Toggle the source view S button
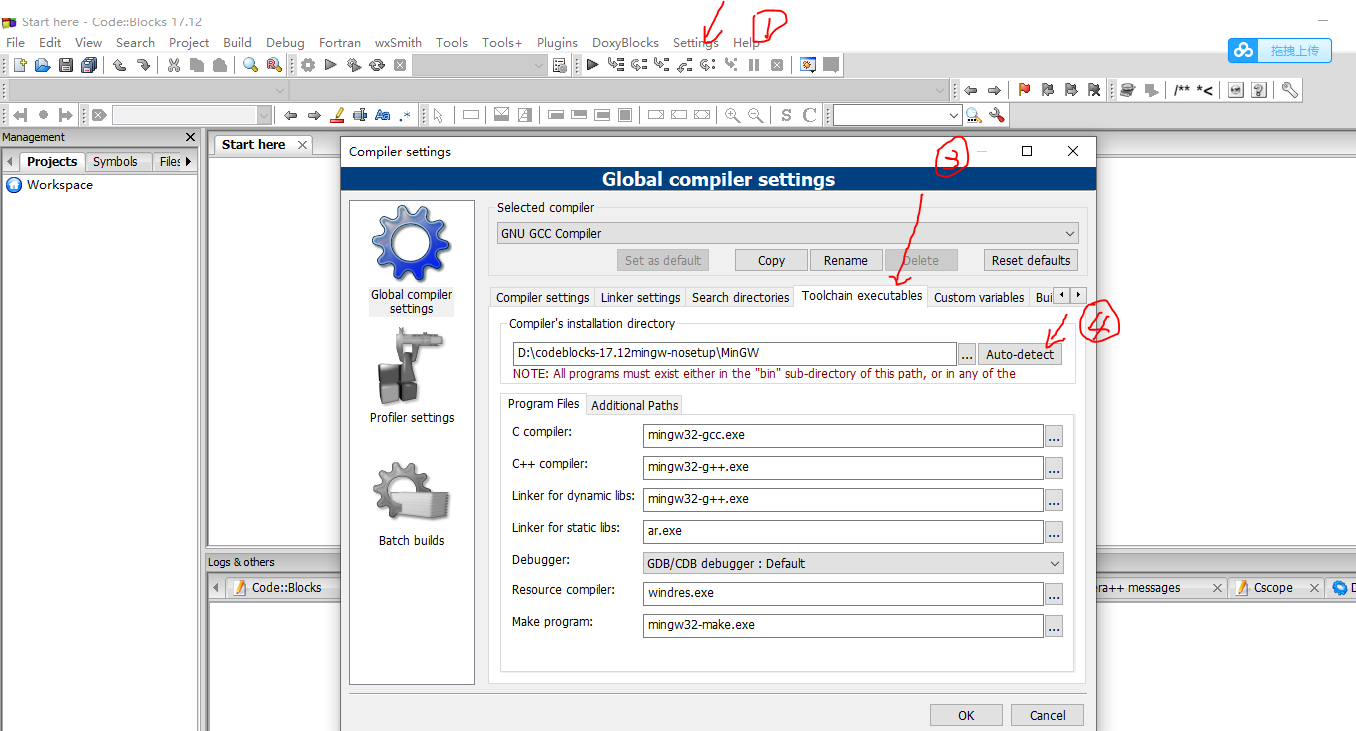1356x731 pixels. (786, 115)
